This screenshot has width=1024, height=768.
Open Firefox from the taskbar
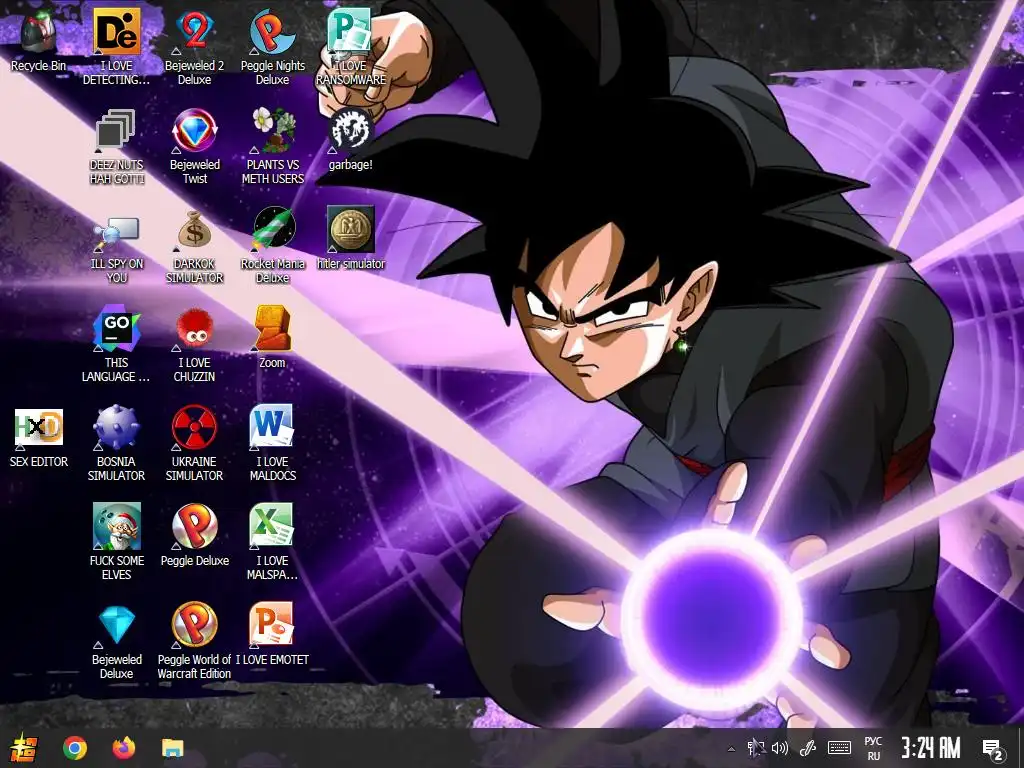click(x=123, y=748)
